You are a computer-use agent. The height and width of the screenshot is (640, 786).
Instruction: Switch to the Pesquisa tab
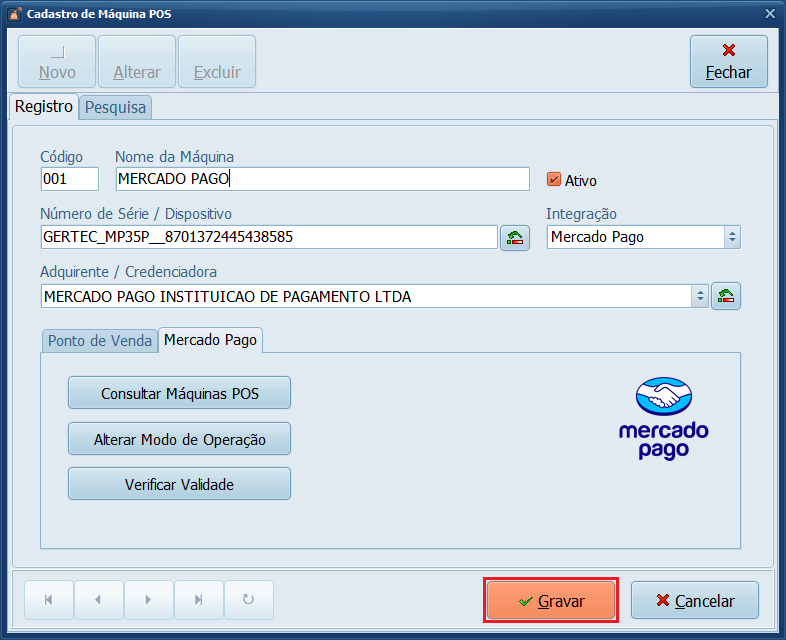115,107
